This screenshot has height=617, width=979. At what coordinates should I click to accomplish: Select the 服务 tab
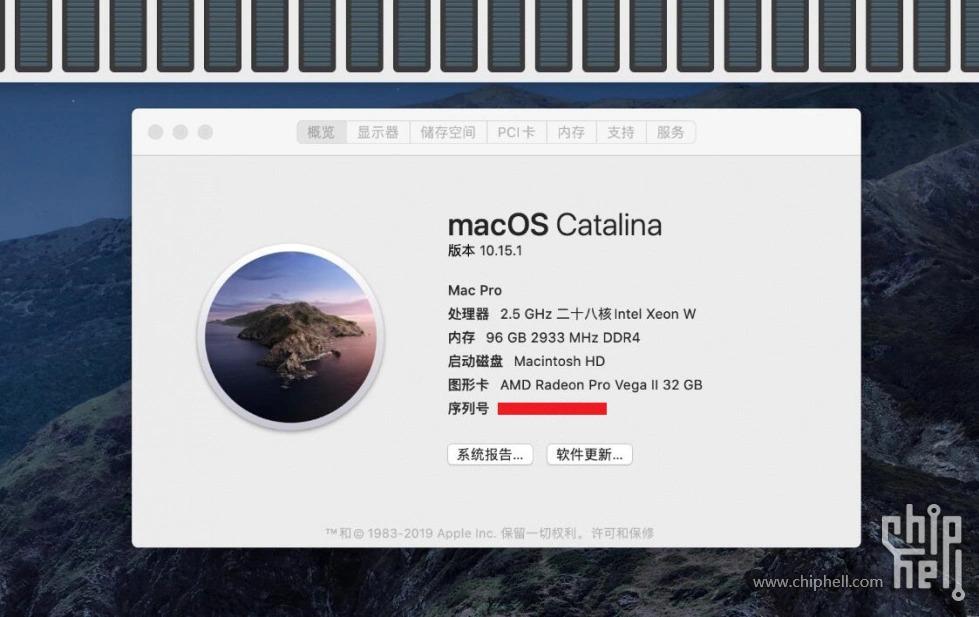[x=671, y=132]
